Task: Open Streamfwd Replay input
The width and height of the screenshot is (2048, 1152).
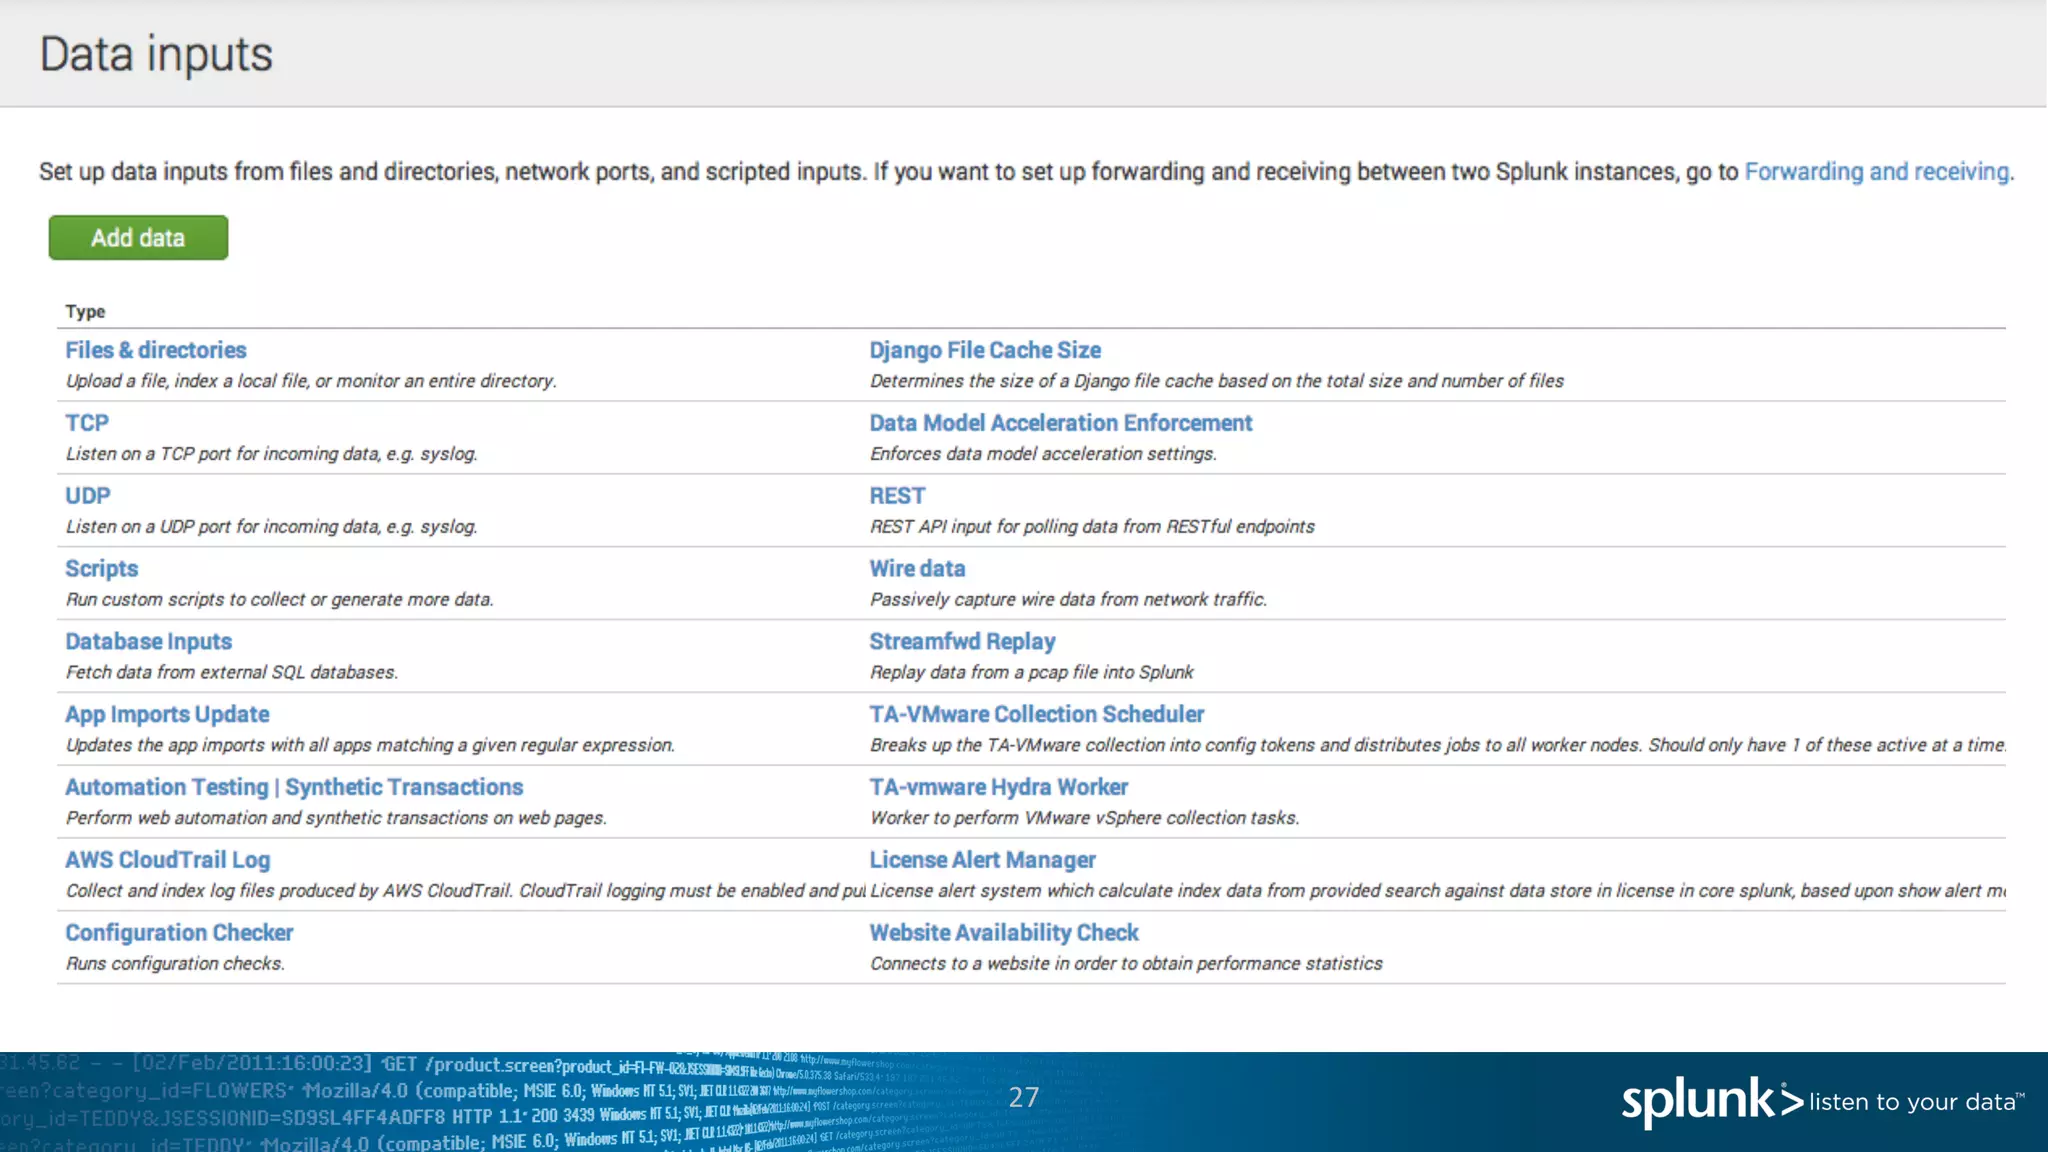Action: pos(962,642)
